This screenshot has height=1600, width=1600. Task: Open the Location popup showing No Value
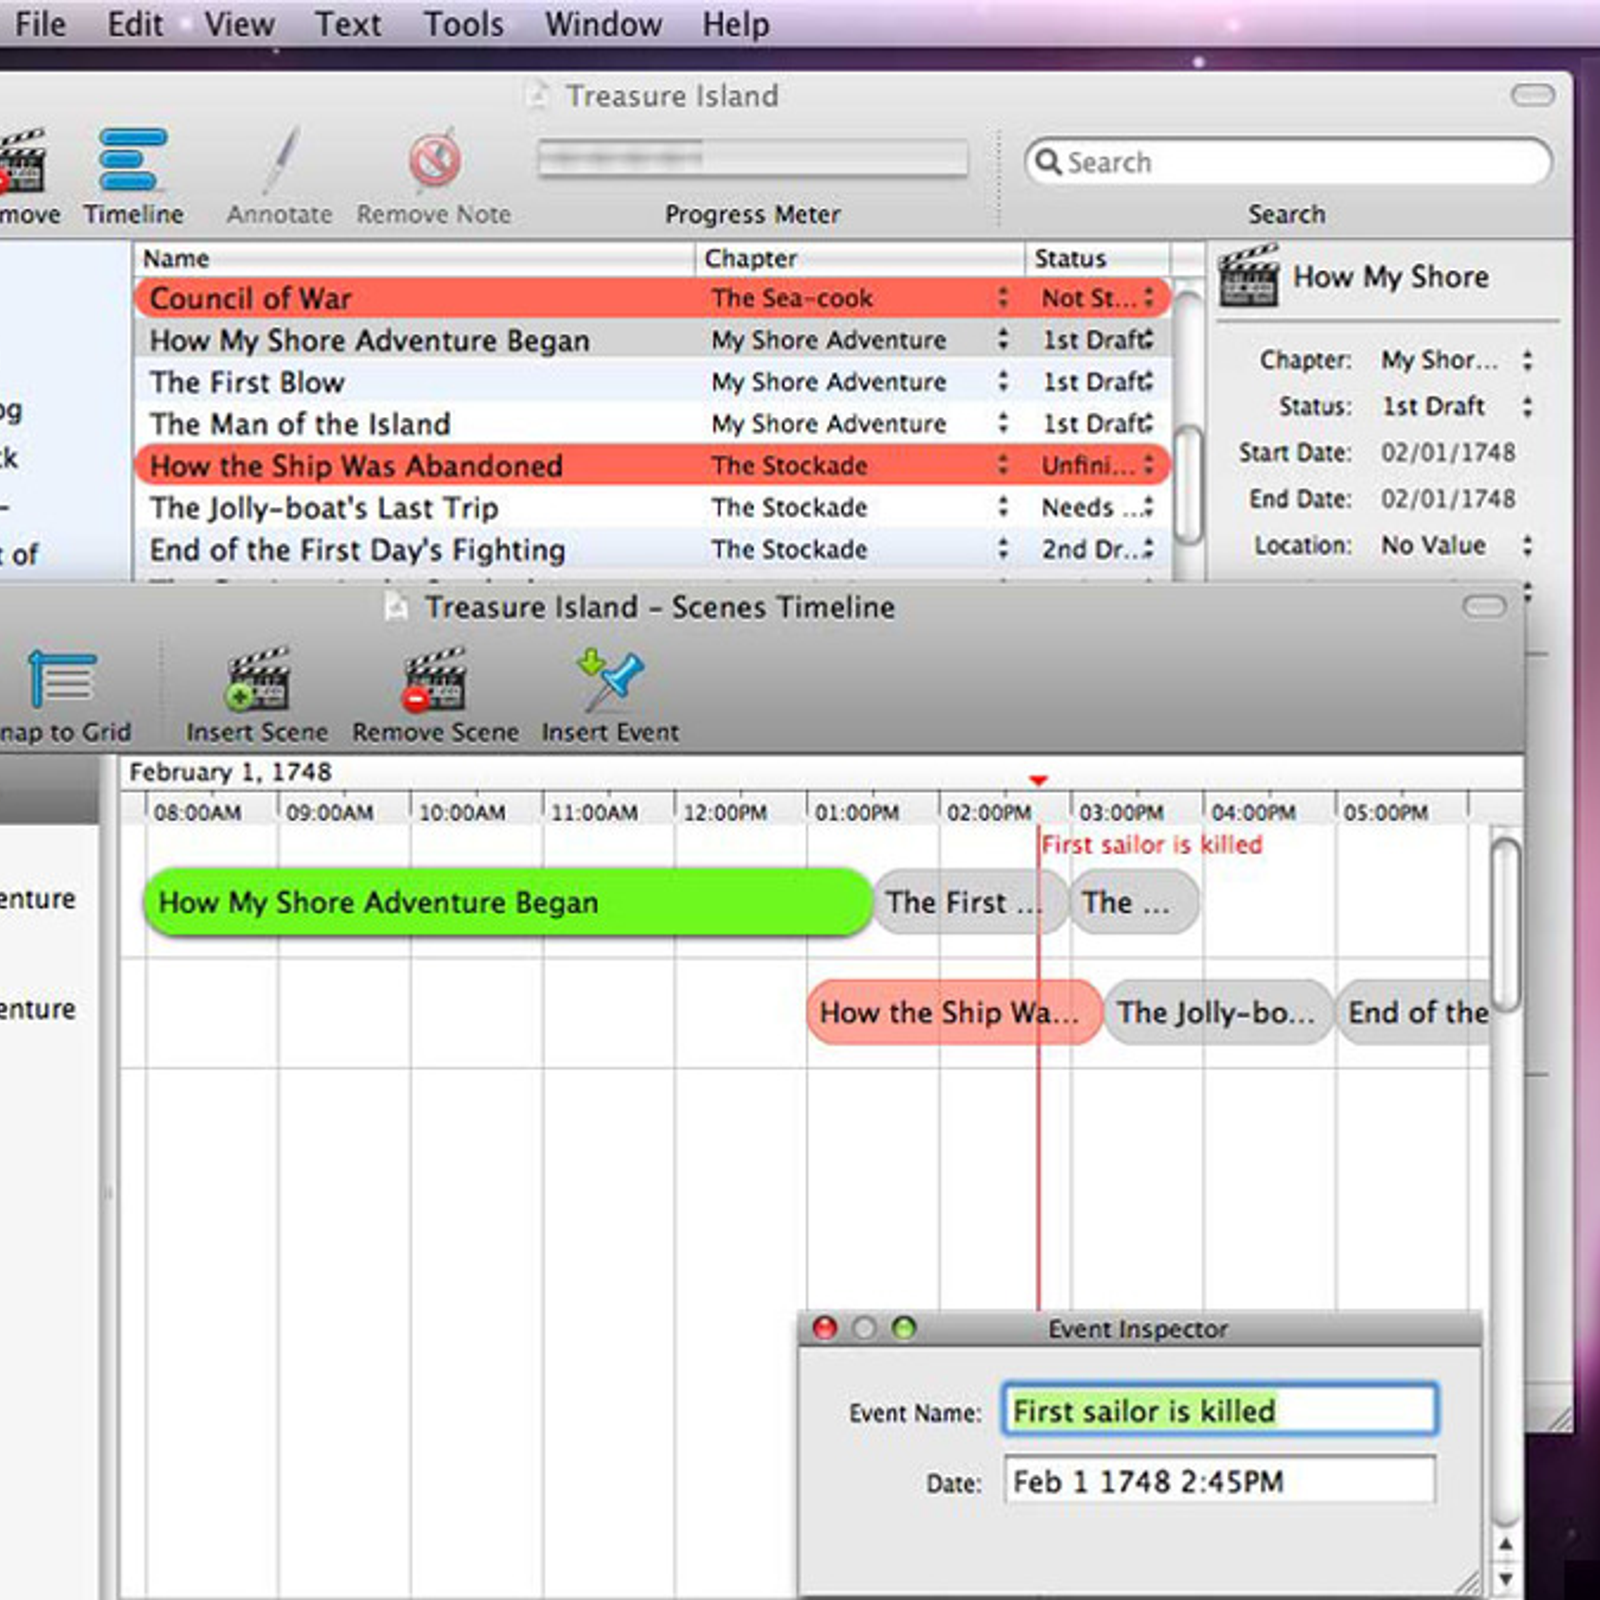point(1527,546)
